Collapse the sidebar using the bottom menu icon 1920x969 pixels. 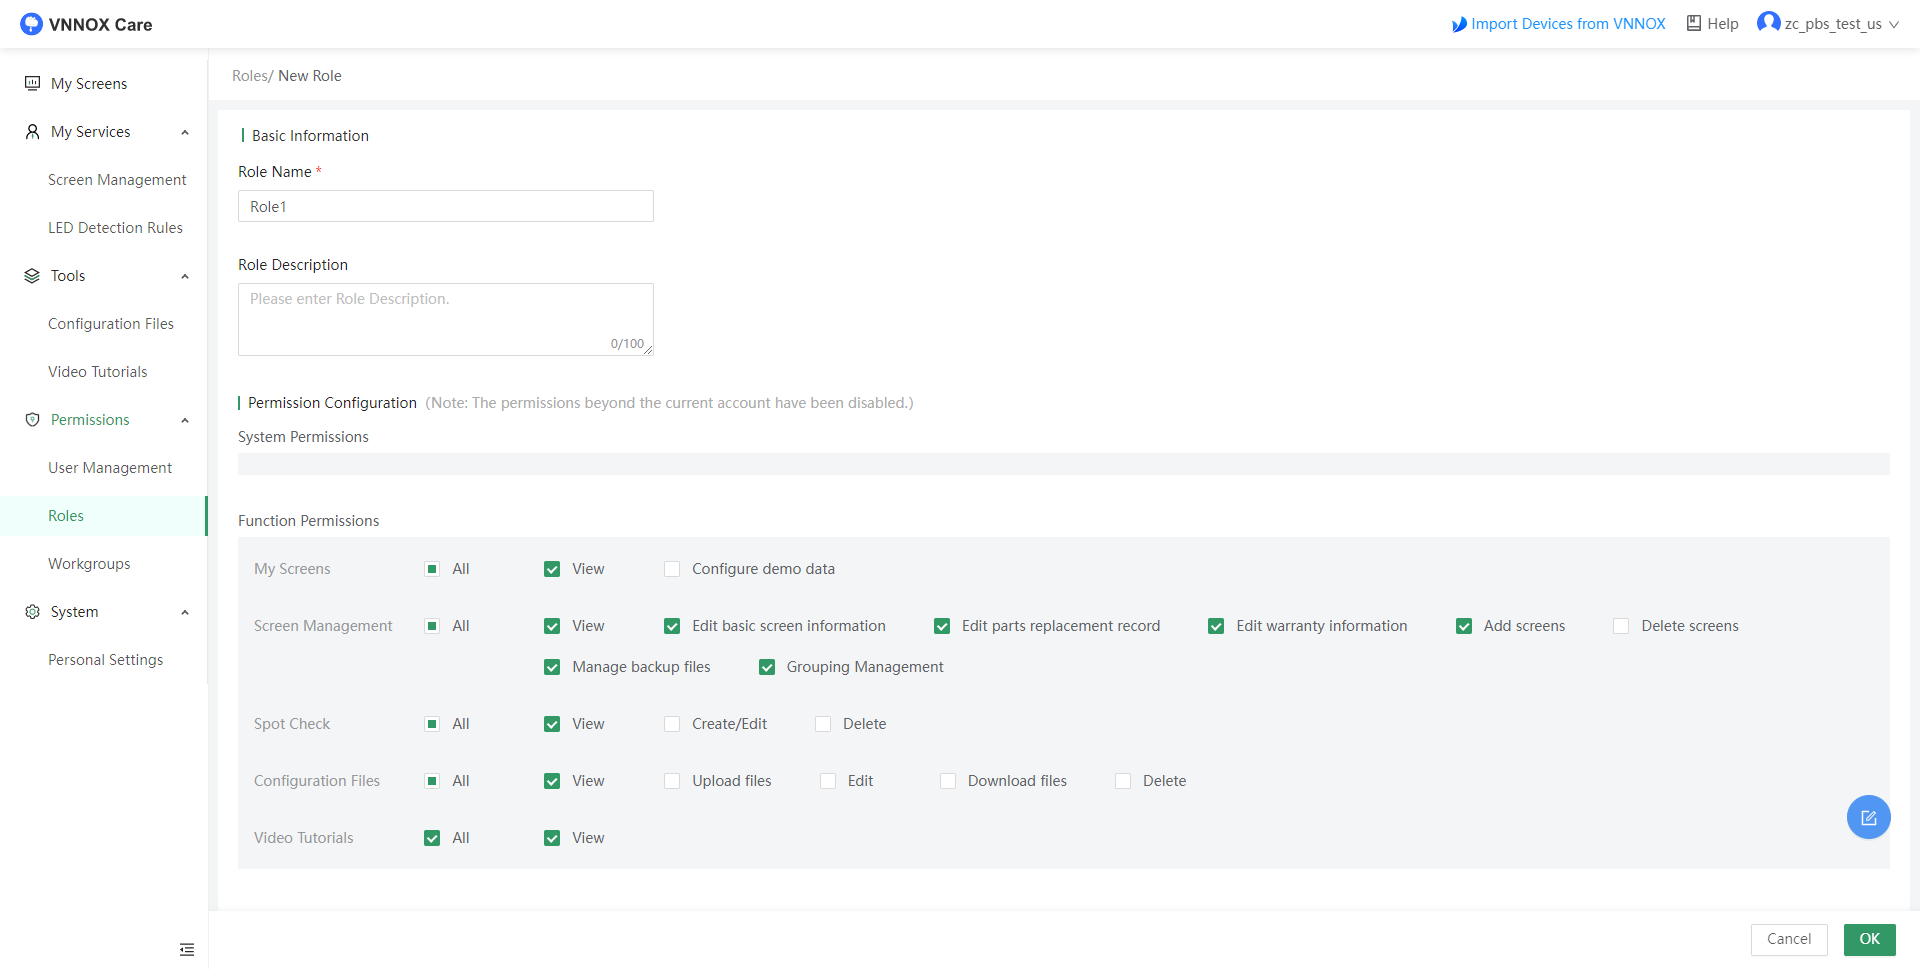pyautogui.click(x=187, y=949)
